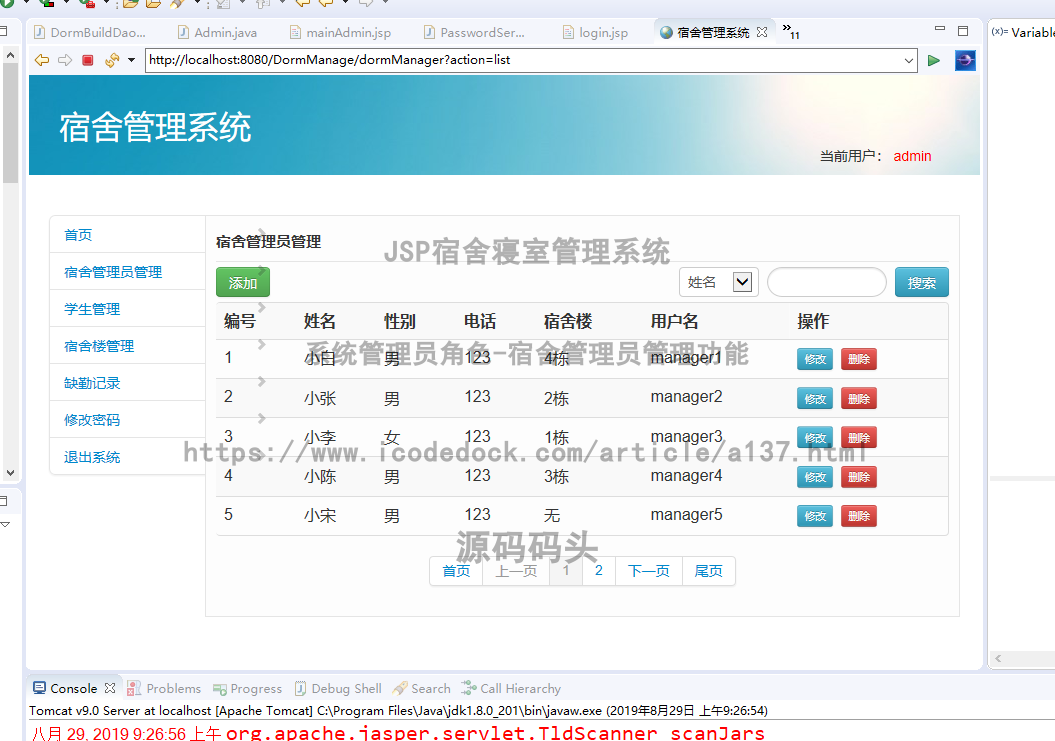This screenshot has height=741, width=1055.
Task: Click the Search view magnifier icon
Action: (x=401, y=688)
